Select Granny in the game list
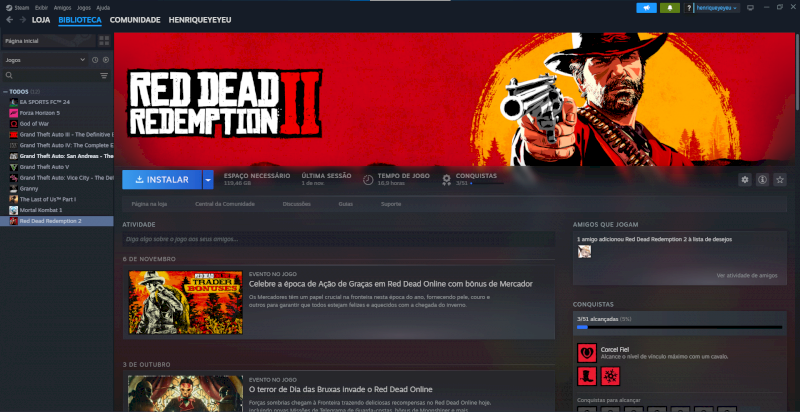 point(57,189)
